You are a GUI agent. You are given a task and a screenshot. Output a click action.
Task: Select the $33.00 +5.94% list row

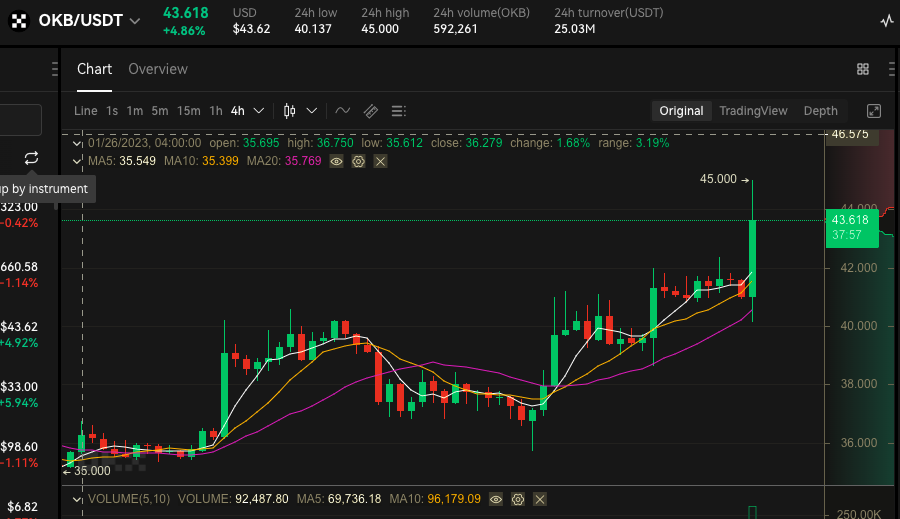[x=20, y=394]
